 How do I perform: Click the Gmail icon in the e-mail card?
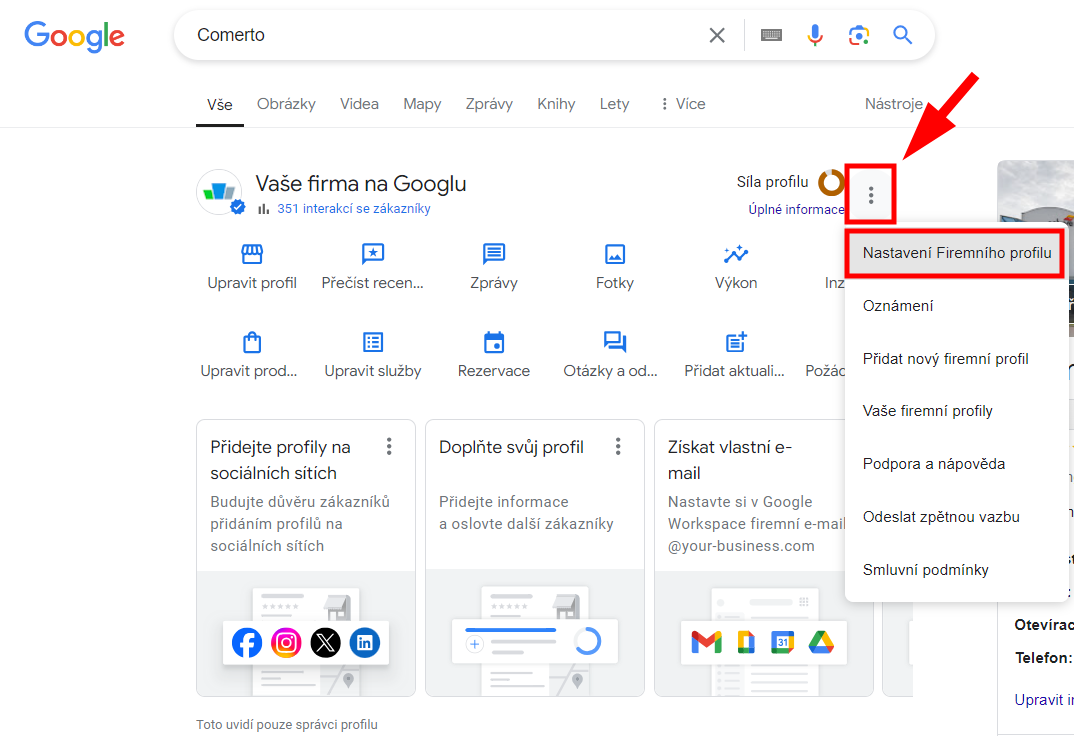(707, 642)
